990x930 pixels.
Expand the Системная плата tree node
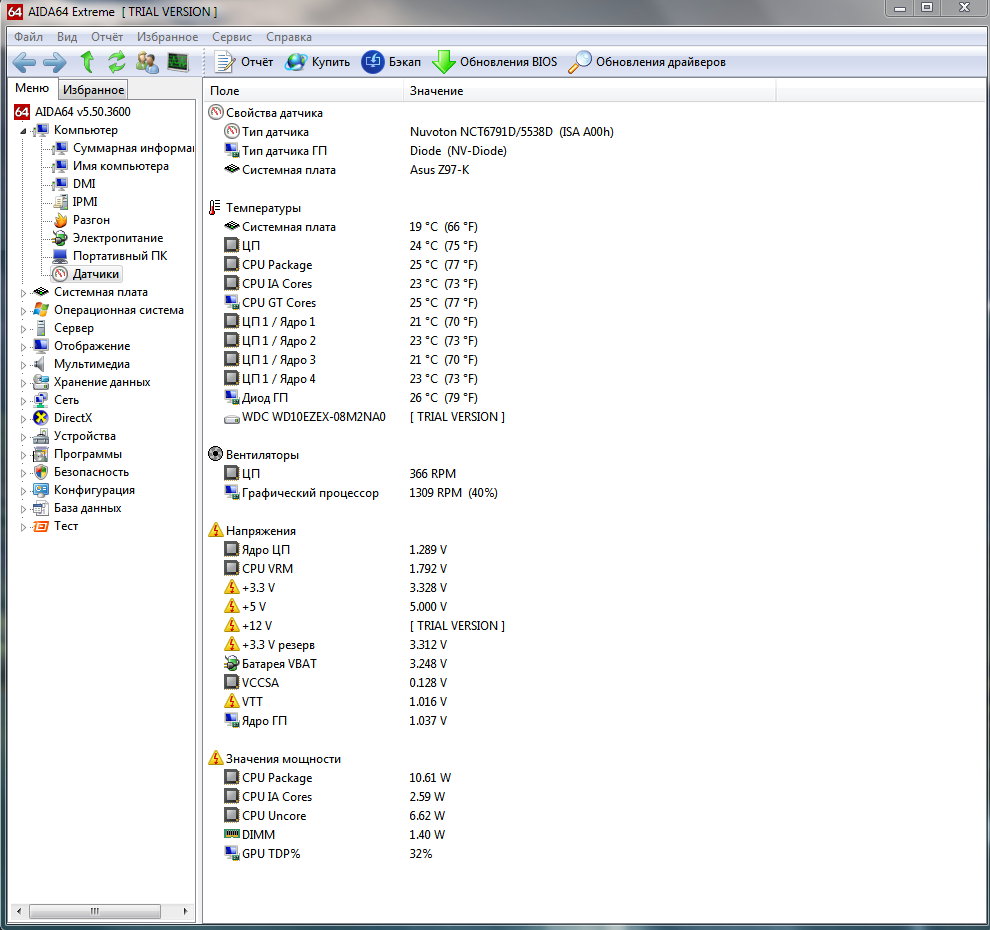coord(24,291)
